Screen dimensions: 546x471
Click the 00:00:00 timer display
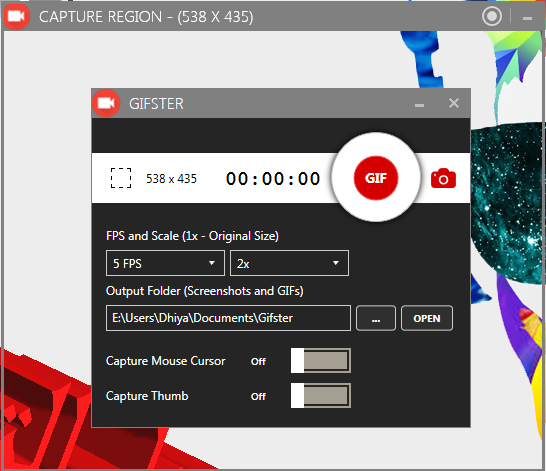[273, 179]
